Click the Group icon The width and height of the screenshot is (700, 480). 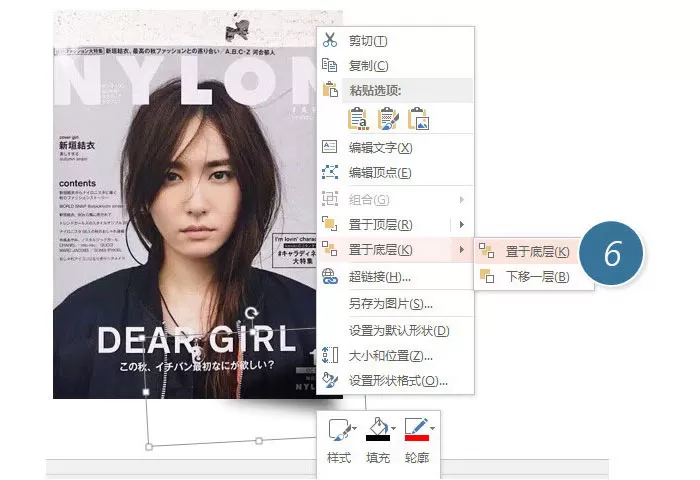[x=330, y=198]
